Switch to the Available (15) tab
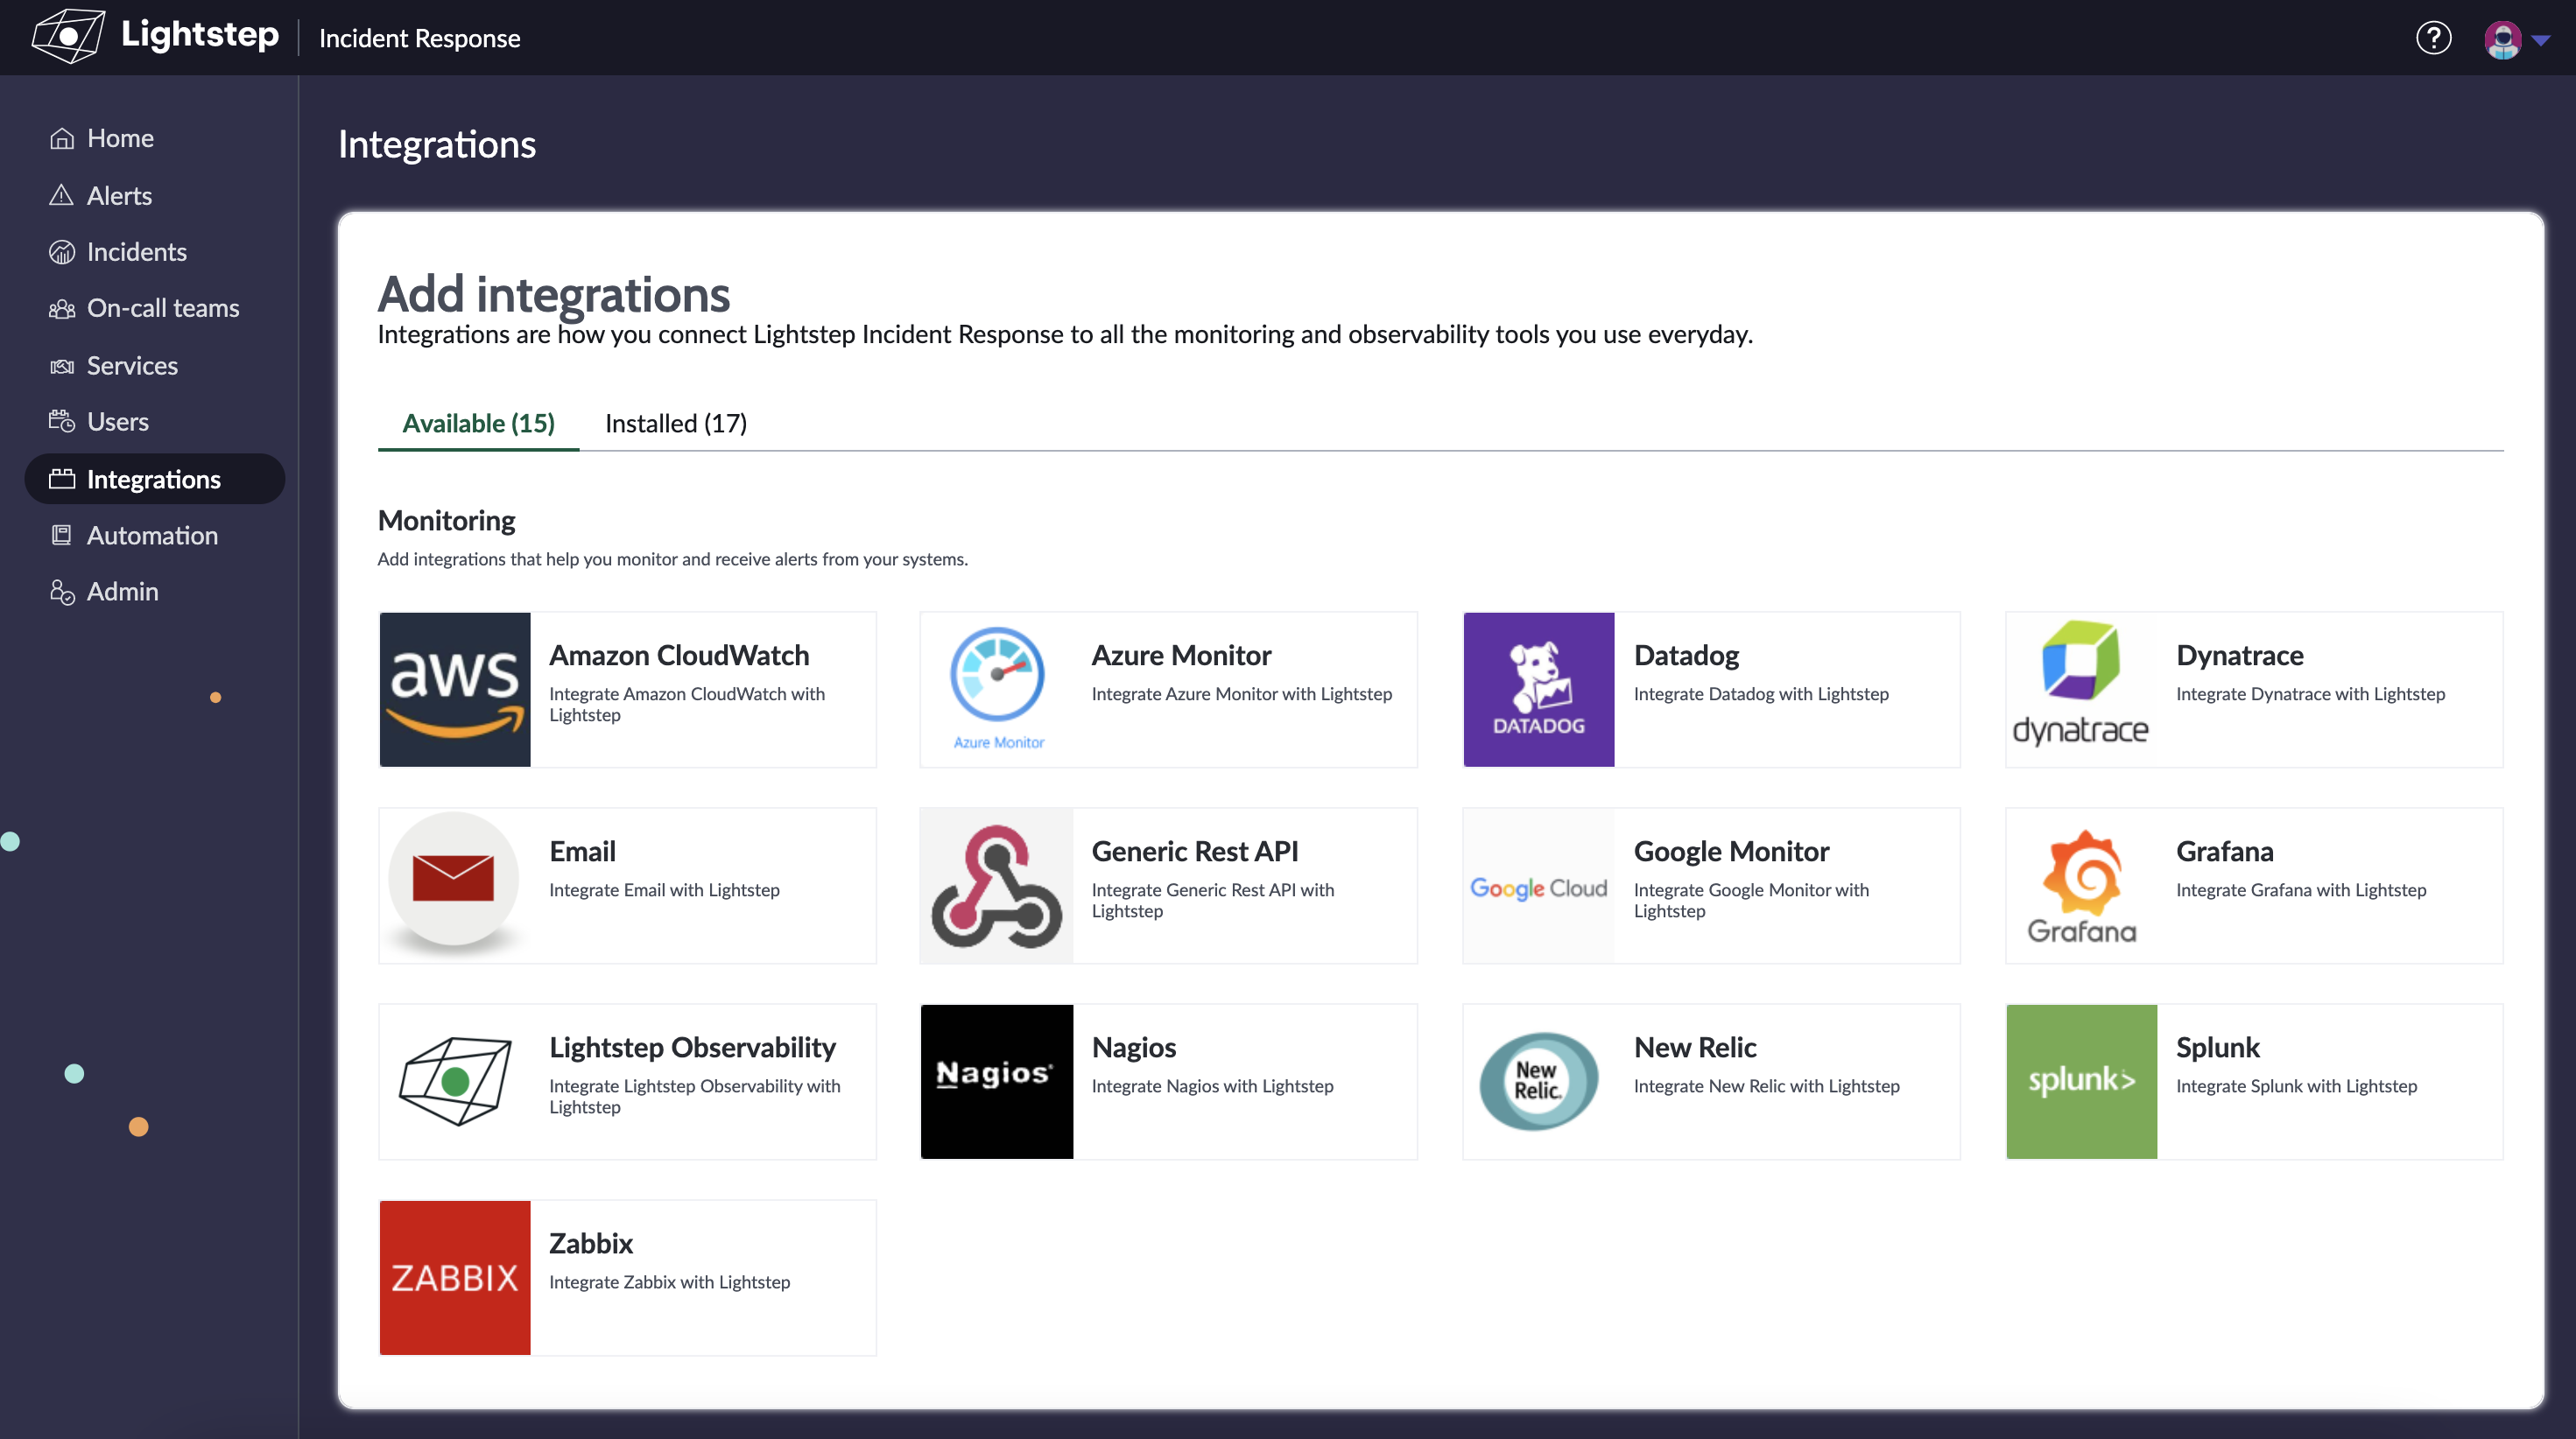The image size is (2576, 1439). pos(478,423)
